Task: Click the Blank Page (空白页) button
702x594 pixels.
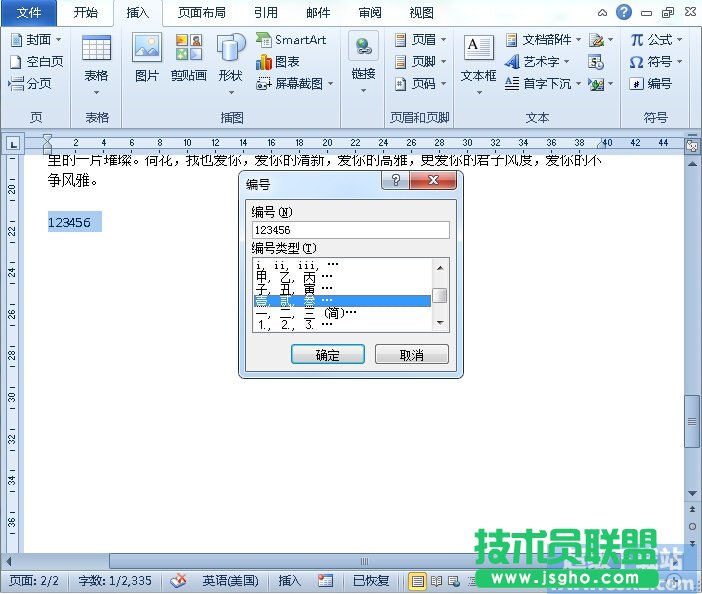Action: tap(36, 62)
